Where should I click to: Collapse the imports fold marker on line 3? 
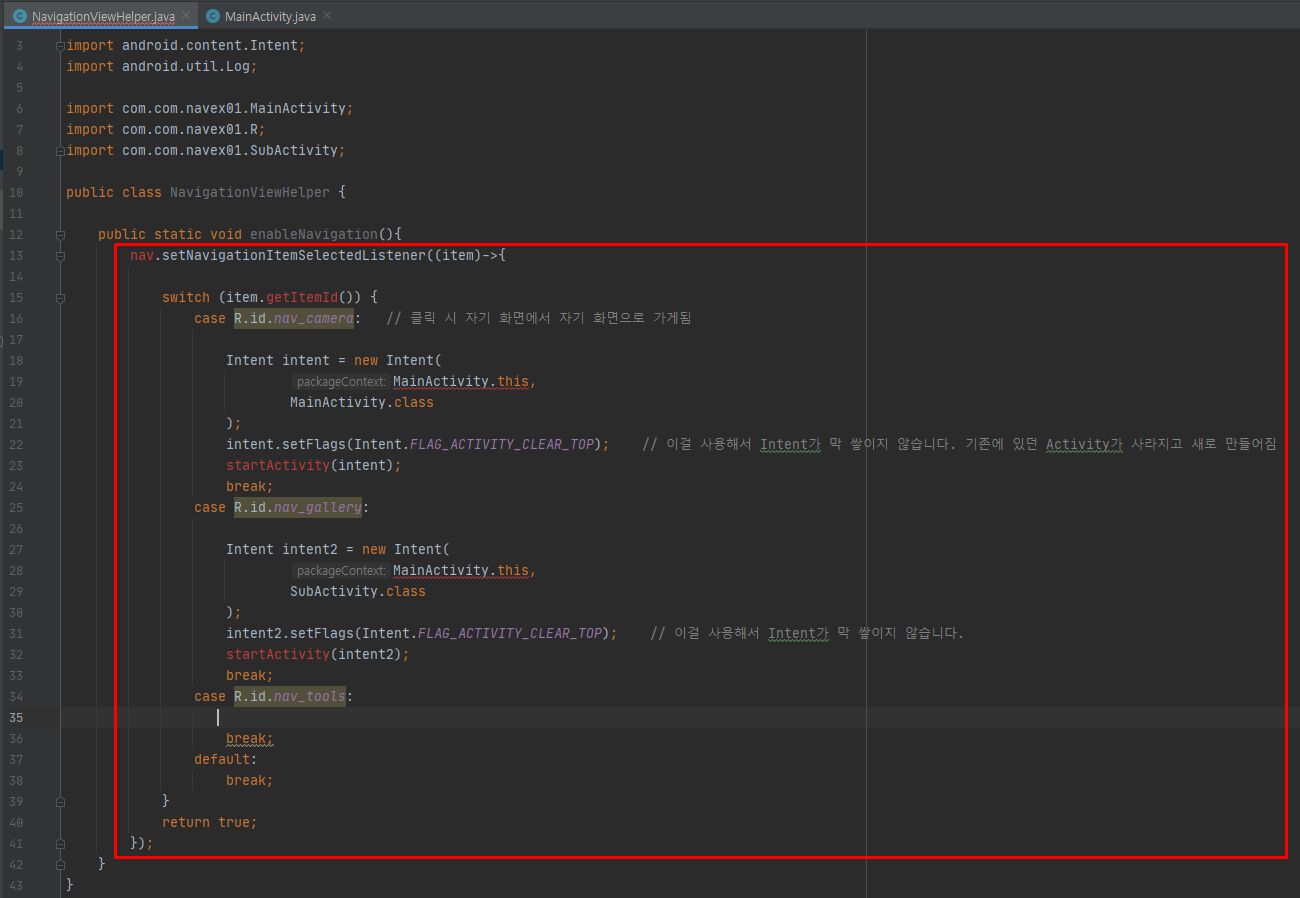point(61,46)
